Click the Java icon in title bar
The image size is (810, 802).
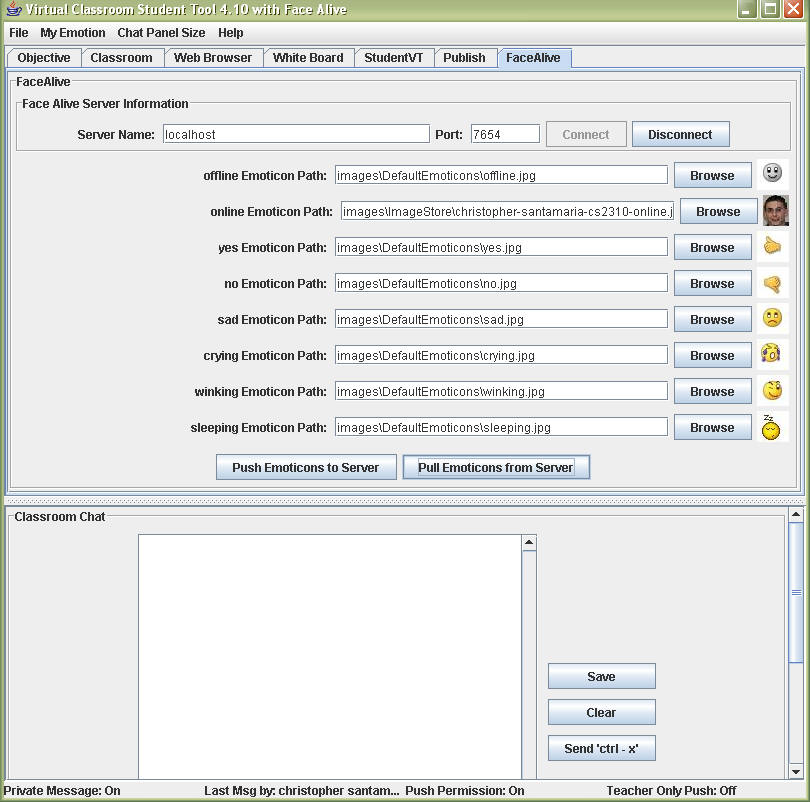13,10
